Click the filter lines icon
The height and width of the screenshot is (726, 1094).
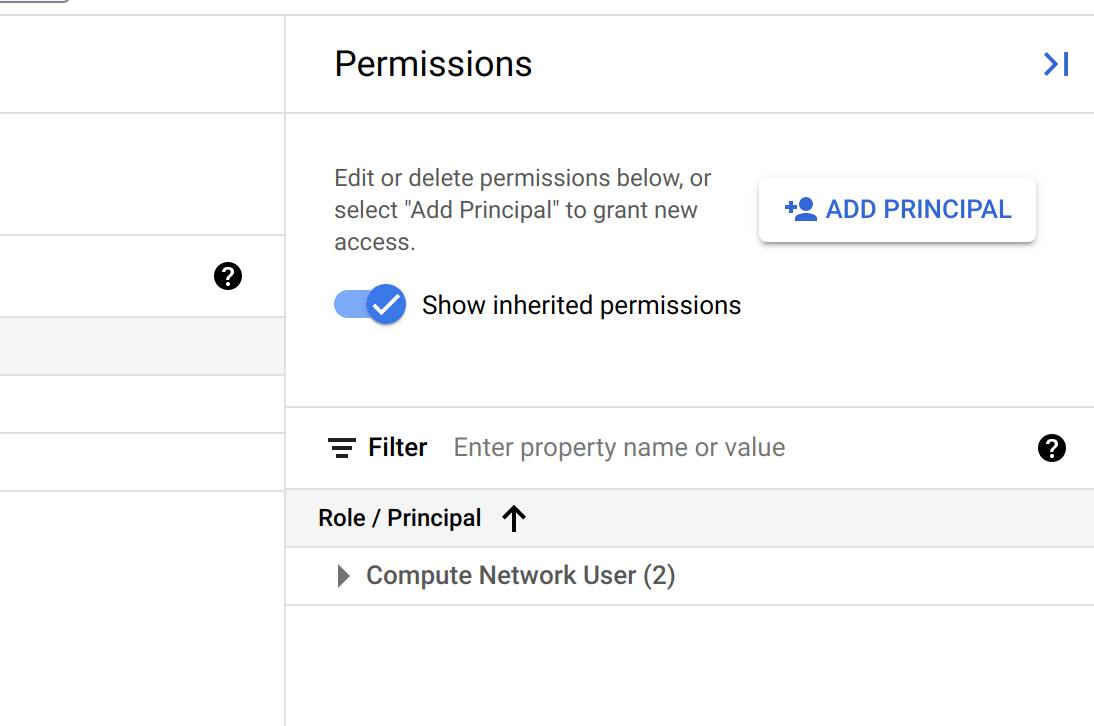[342, 448]
